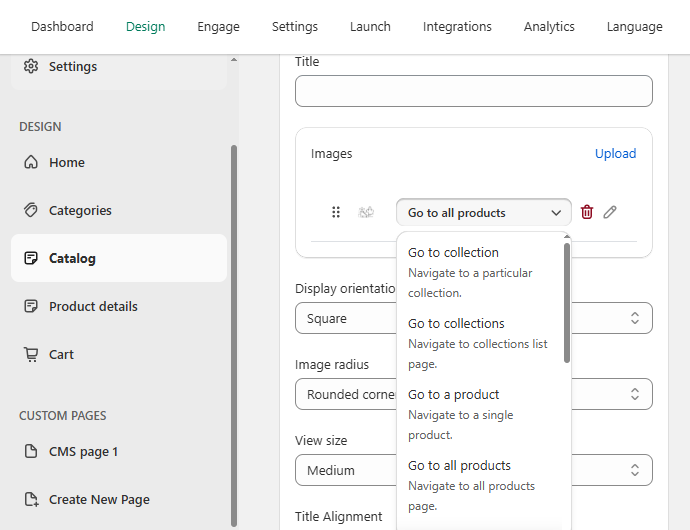The width and height of the screenshot is (690, 530).
Task: Click the Upload link in Images
Action: point(615,154)
